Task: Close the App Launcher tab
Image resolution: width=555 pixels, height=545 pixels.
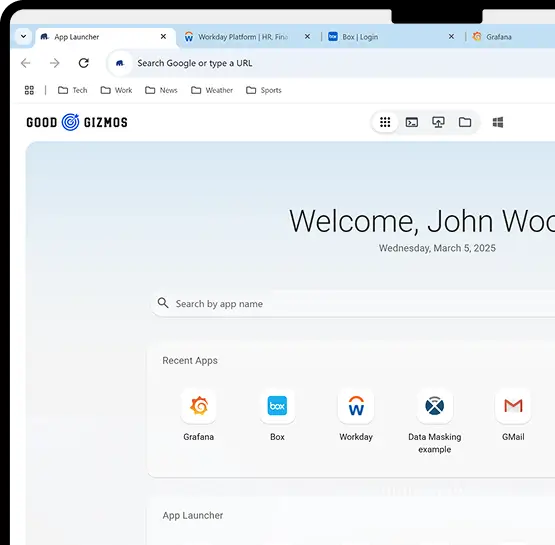Action: (163, 36)
